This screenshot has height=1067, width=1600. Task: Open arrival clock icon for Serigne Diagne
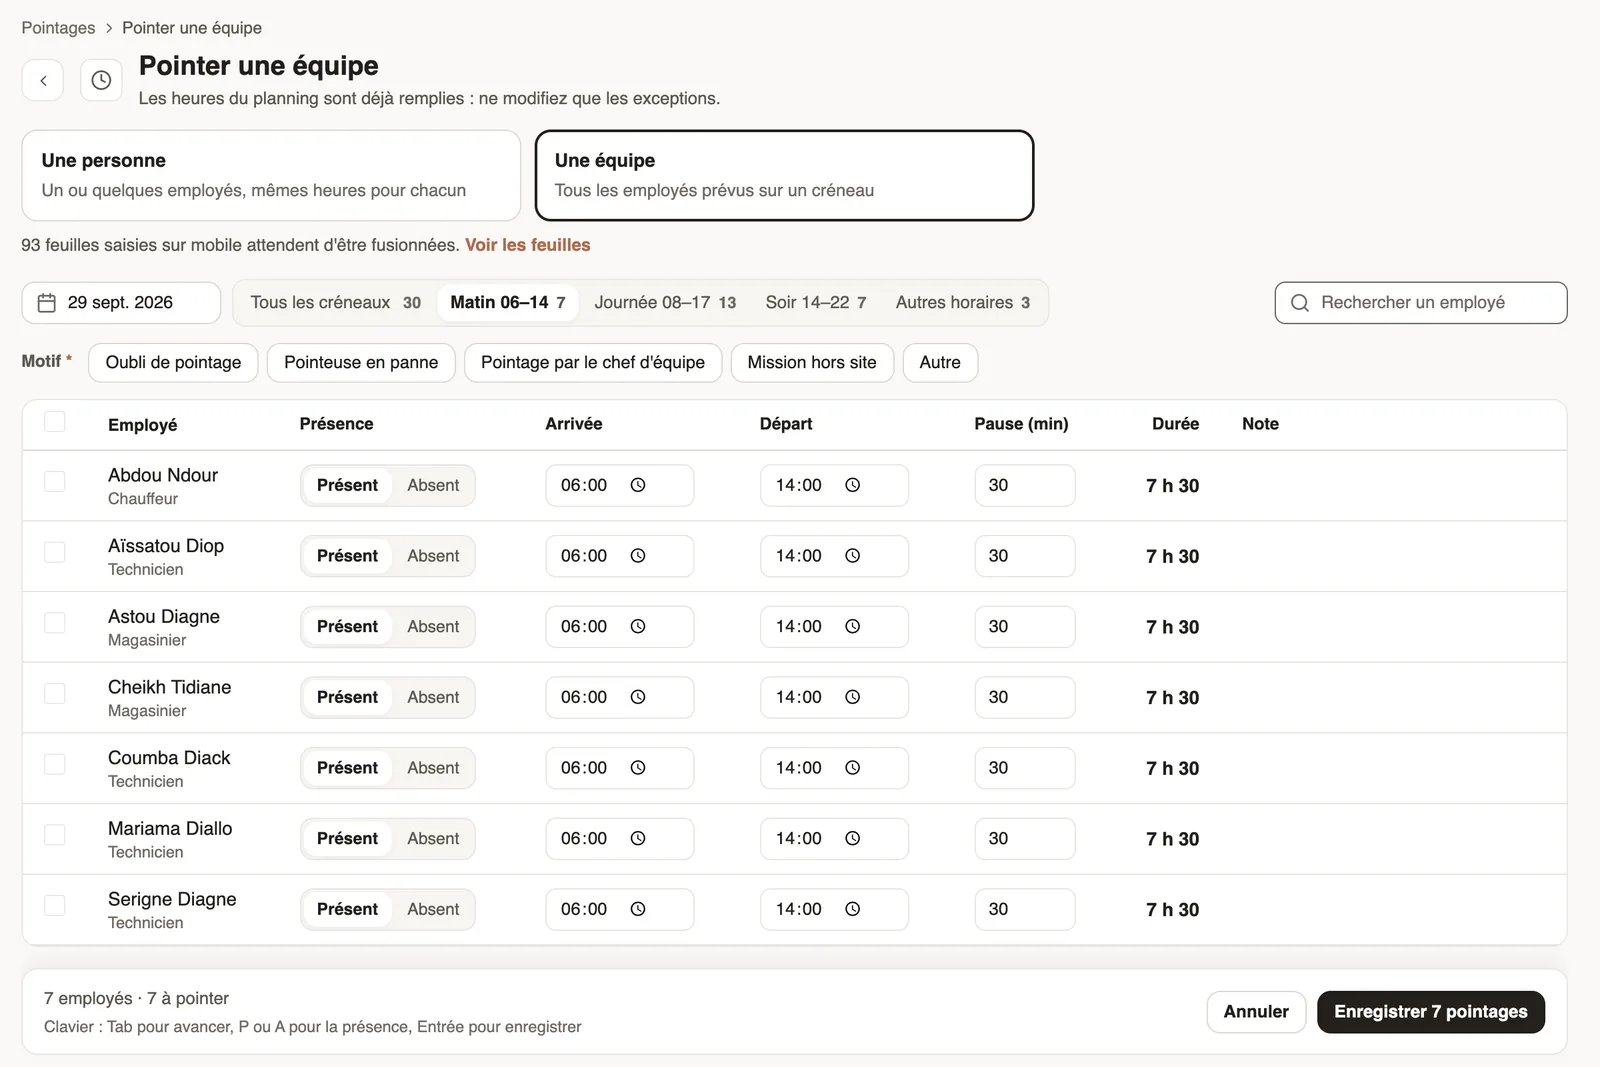(x=638, y=909)
